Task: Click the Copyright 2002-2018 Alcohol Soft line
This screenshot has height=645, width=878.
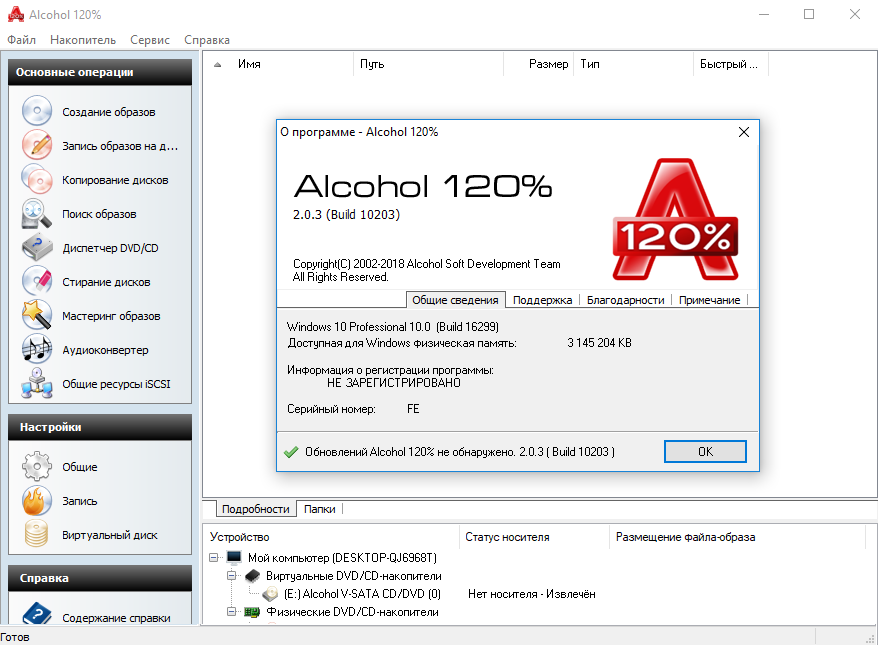Action: point(426,264)
